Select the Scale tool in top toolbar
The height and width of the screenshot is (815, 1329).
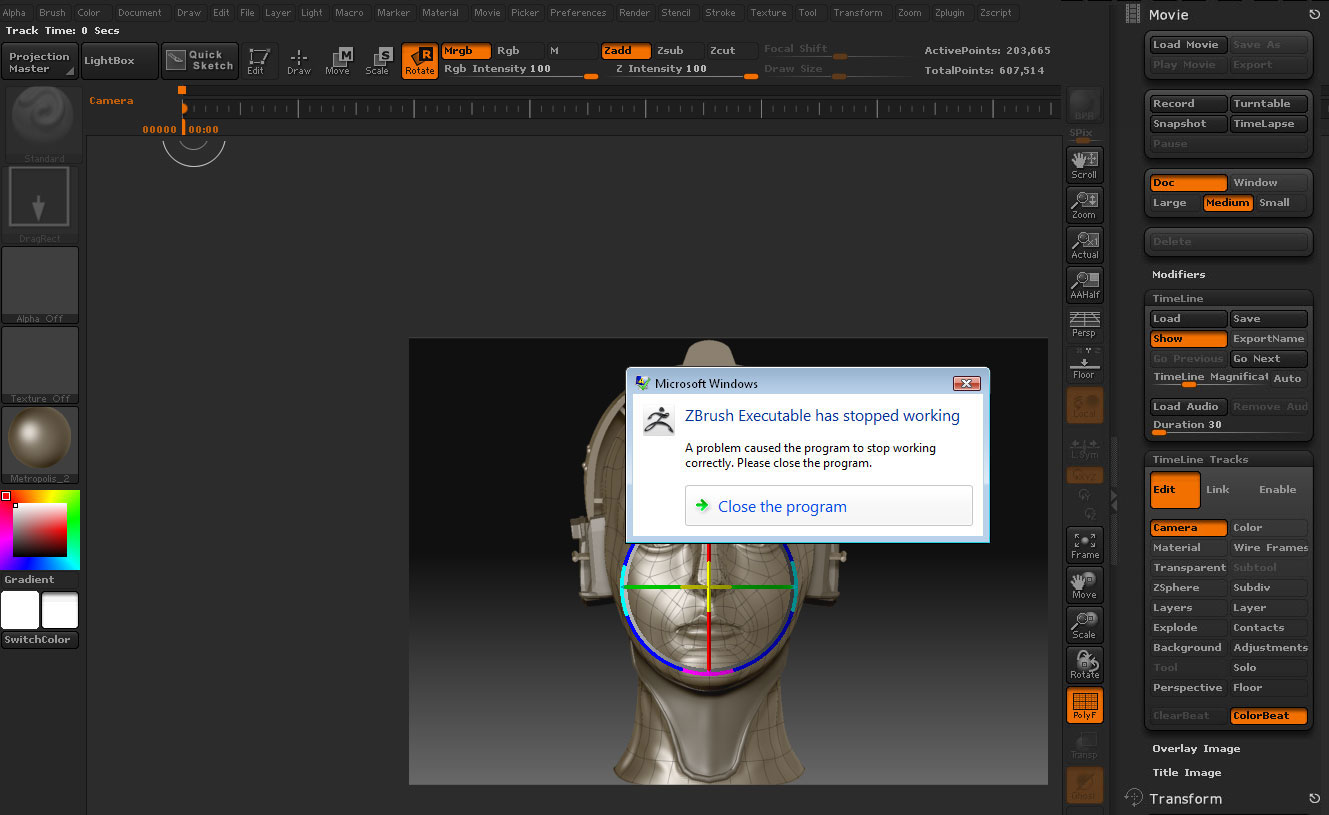[x=377, y=61]
